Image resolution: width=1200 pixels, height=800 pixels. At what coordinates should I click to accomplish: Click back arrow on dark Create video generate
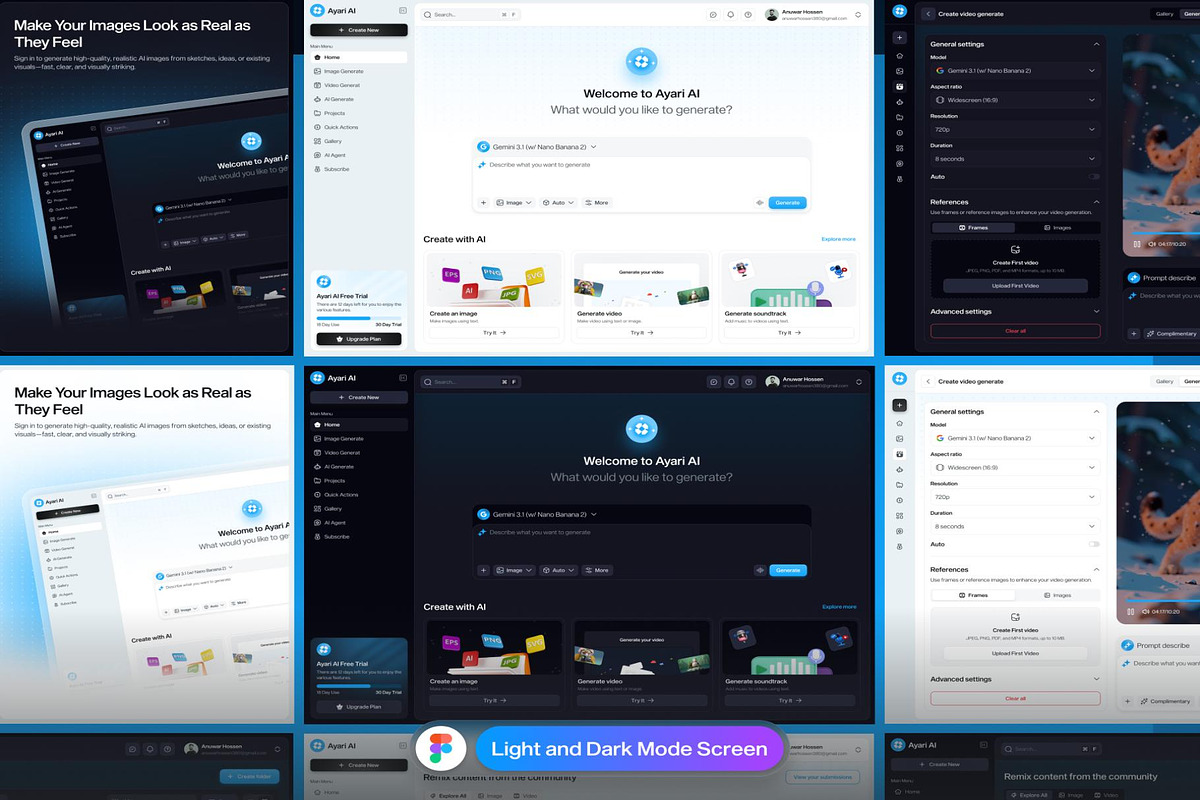click(928, 14)
